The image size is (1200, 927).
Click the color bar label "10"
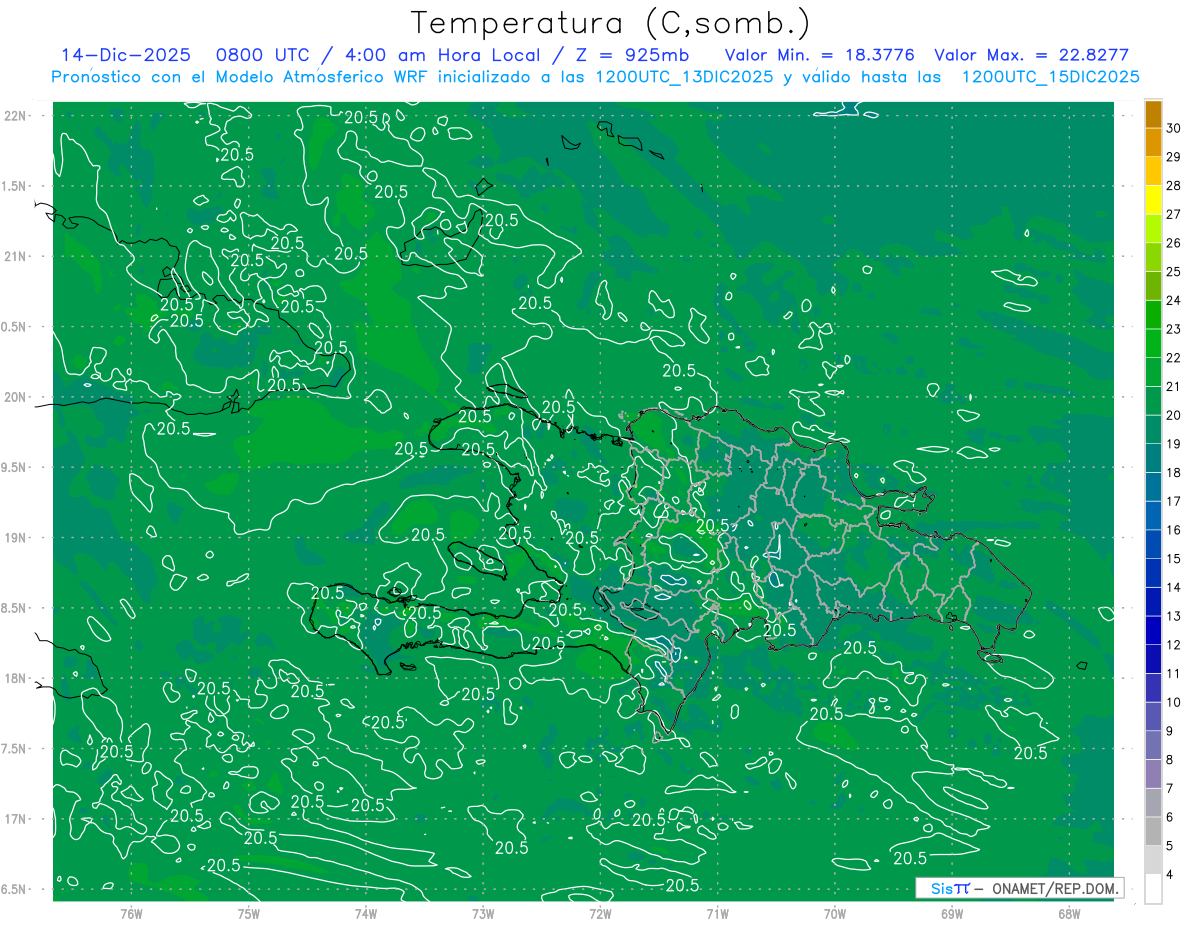pyautogui.click(x=1174, y=702)
